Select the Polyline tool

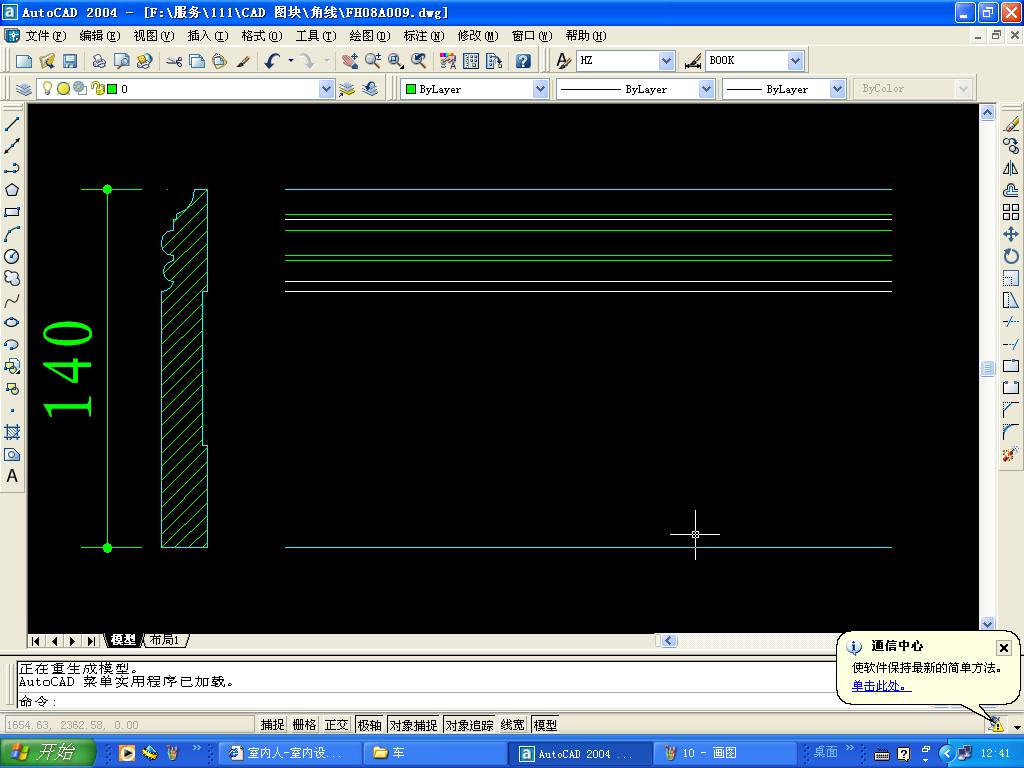tap(12, 168)
